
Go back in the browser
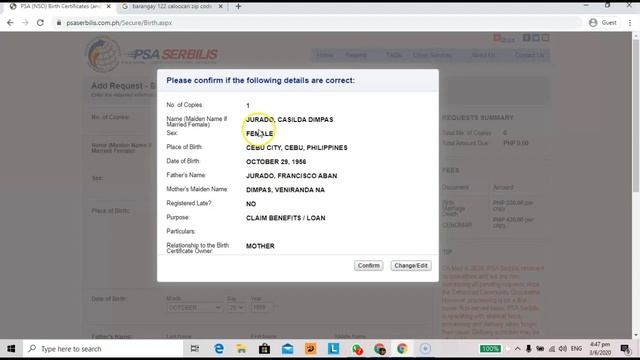pyautogui.click(x=10, y=23)
